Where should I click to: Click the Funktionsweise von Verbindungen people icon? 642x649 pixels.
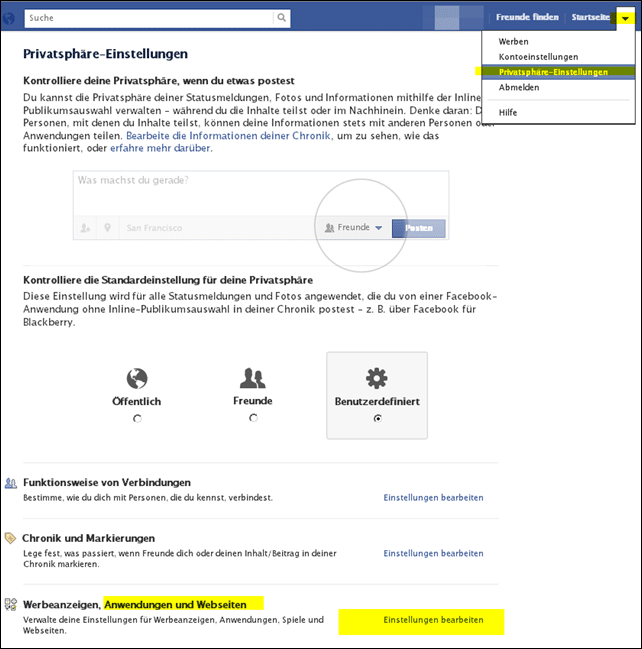point(11,483)
